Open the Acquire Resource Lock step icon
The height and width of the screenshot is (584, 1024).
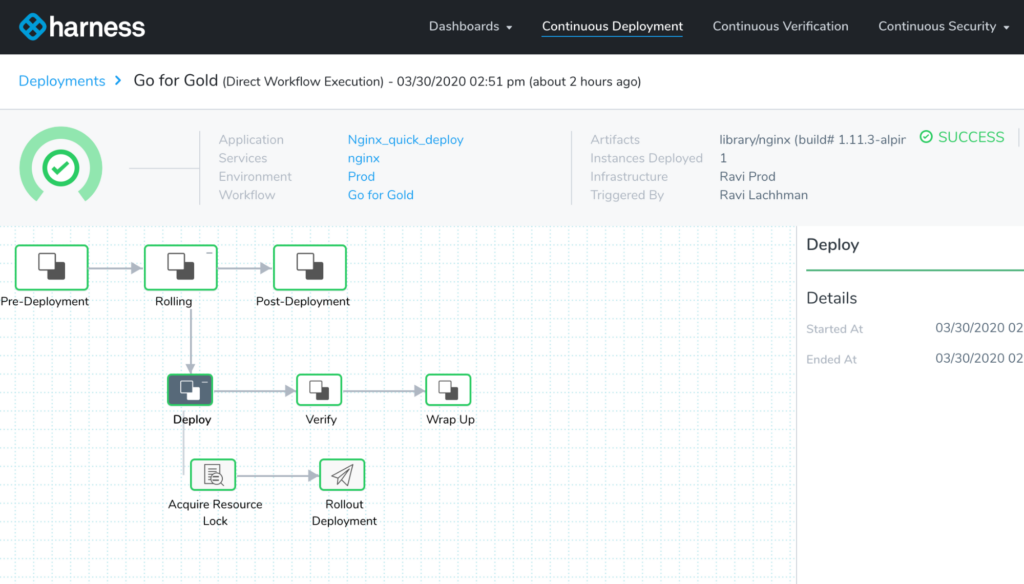213,475
